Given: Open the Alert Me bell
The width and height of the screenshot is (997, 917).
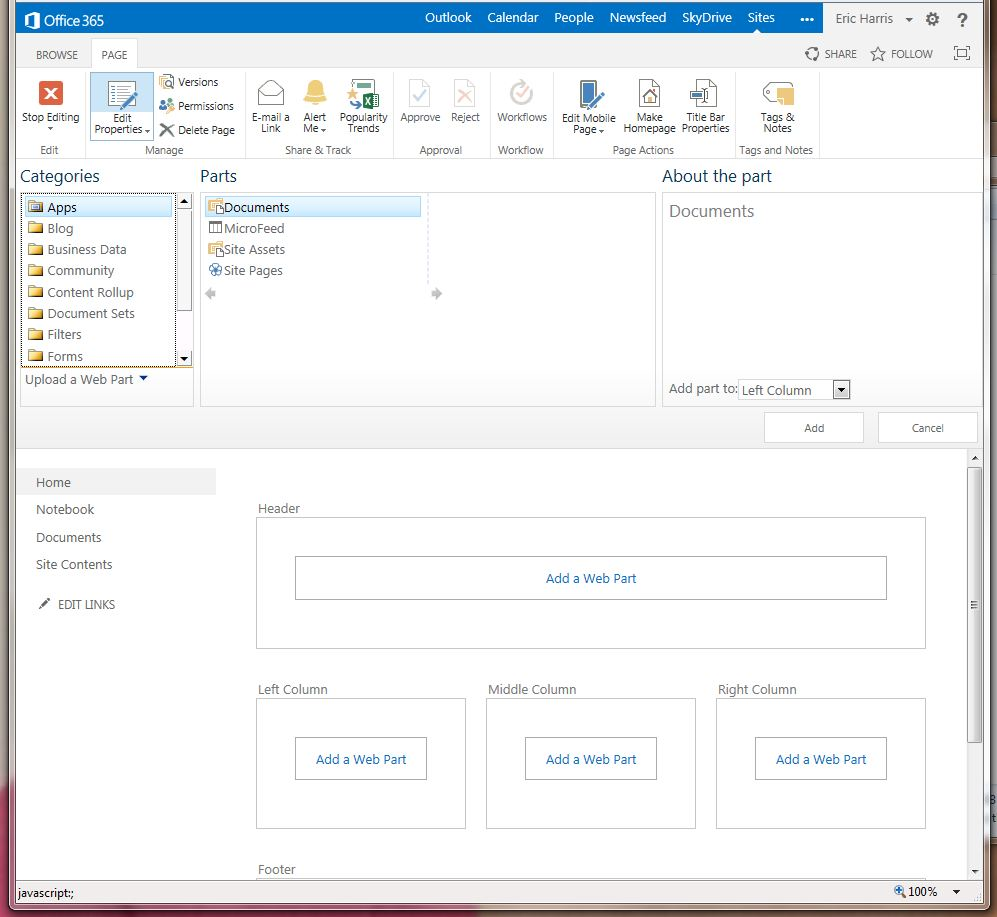Looking at the screenshot, I should click(315, 106).
